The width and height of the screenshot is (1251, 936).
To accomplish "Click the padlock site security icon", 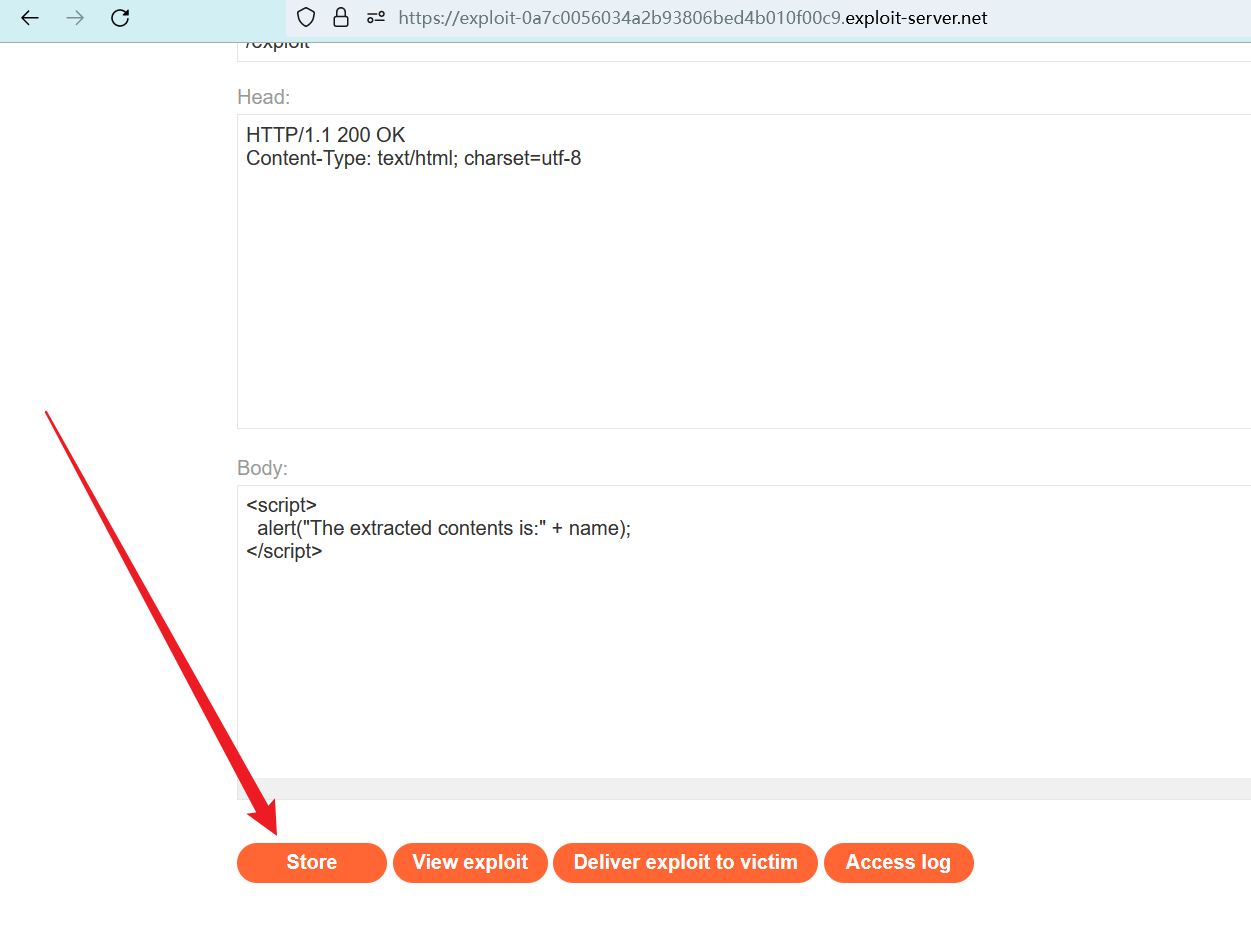I will tap(341, 18).
